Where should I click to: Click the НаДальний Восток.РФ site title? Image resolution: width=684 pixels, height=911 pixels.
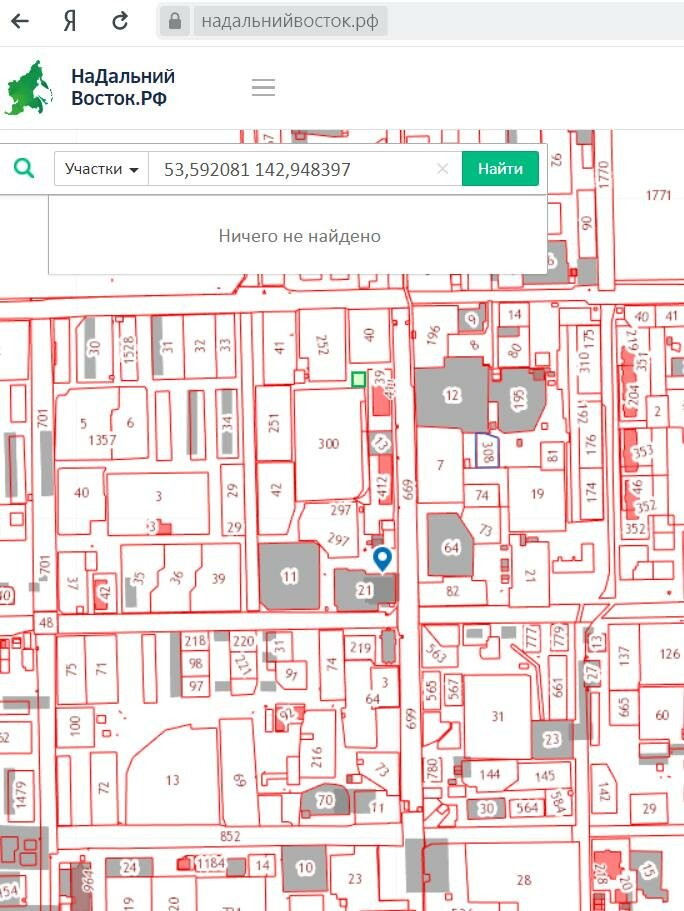(x=122, y=88)
